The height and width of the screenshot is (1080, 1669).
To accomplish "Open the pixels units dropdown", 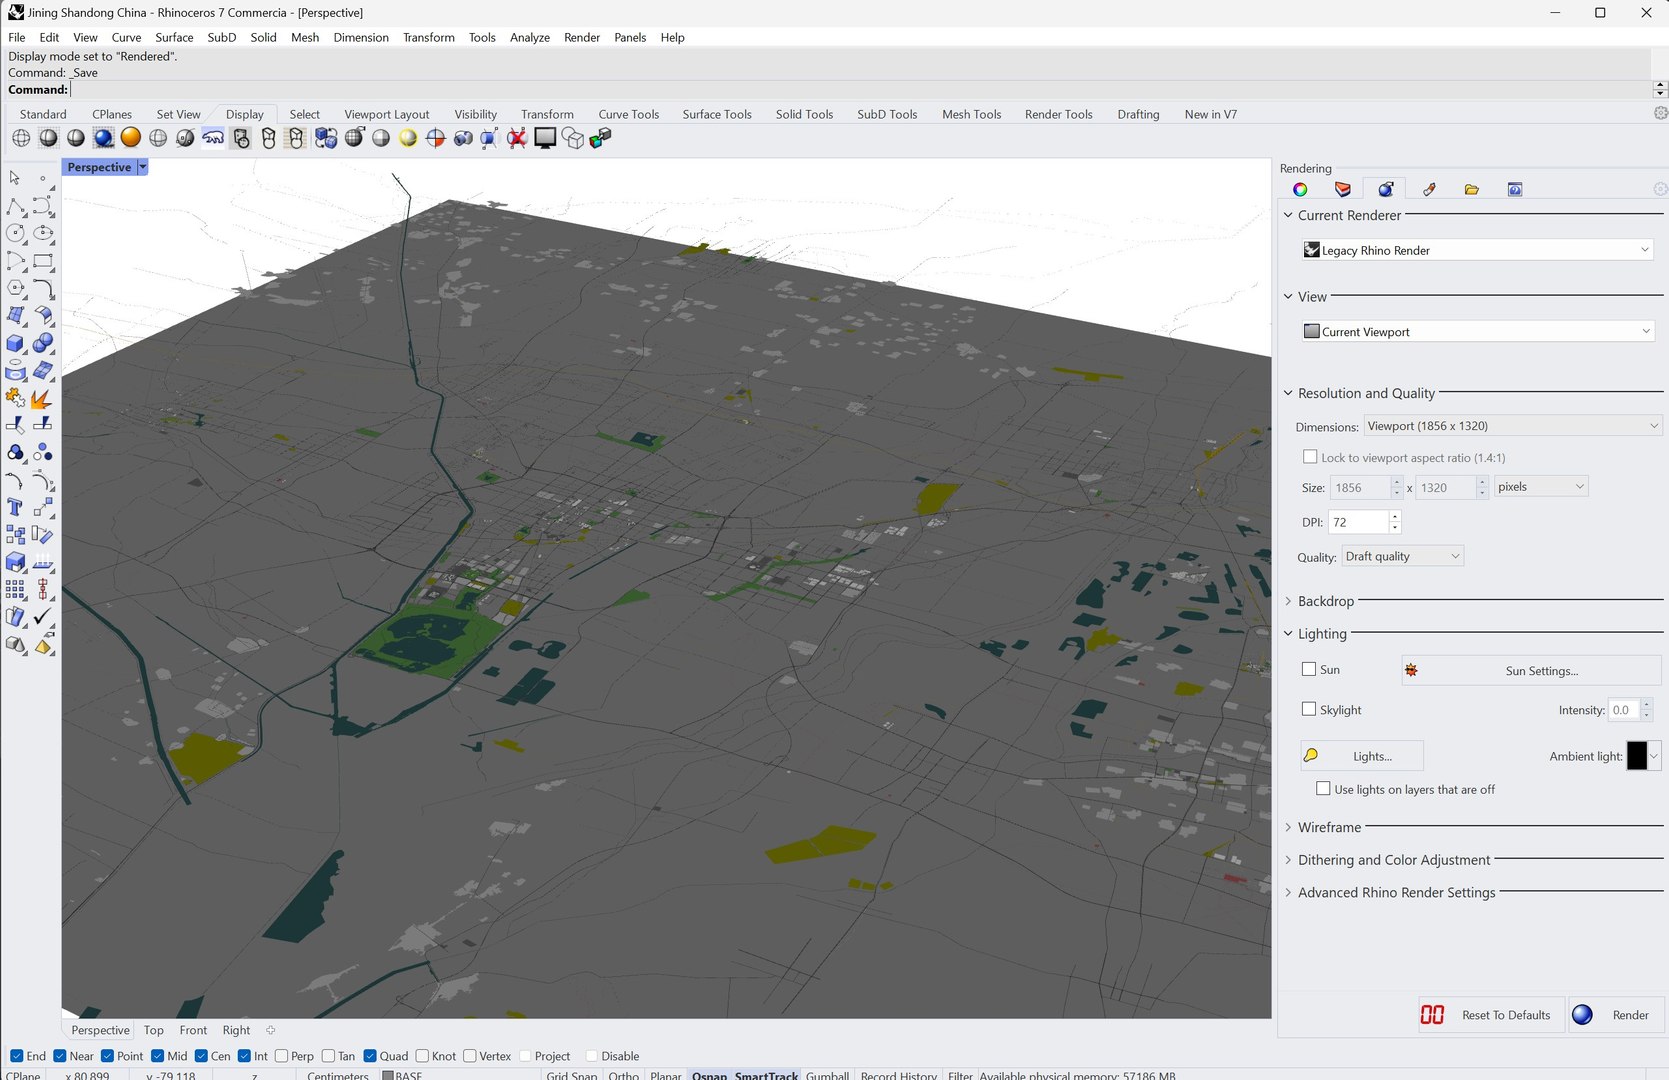I will coord(1541,487).
